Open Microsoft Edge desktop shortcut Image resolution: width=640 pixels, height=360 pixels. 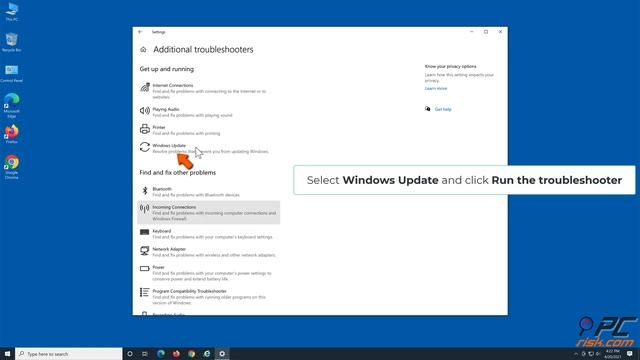click(x=11, y=105)
